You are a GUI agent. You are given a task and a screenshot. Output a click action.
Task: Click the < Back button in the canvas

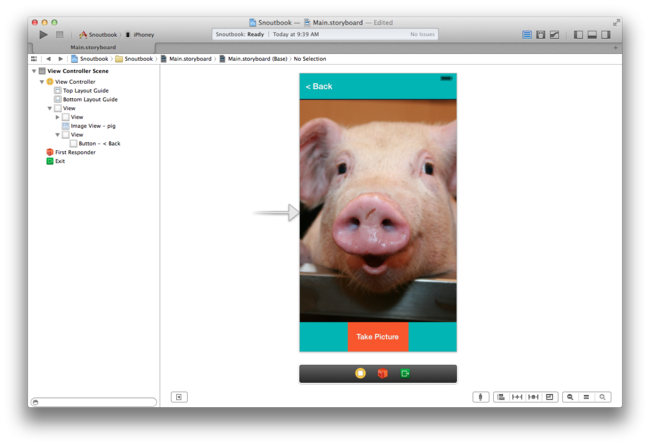pyautogui.click(x=319, y=87)
